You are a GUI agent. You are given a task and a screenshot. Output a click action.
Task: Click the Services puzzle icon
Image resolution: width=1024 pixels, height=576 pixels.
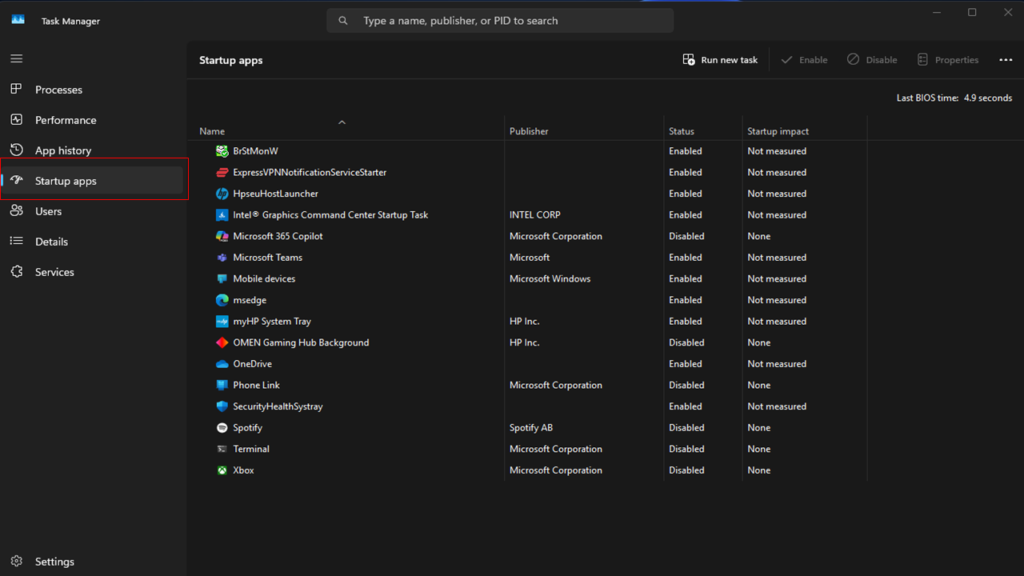[16, 271]
